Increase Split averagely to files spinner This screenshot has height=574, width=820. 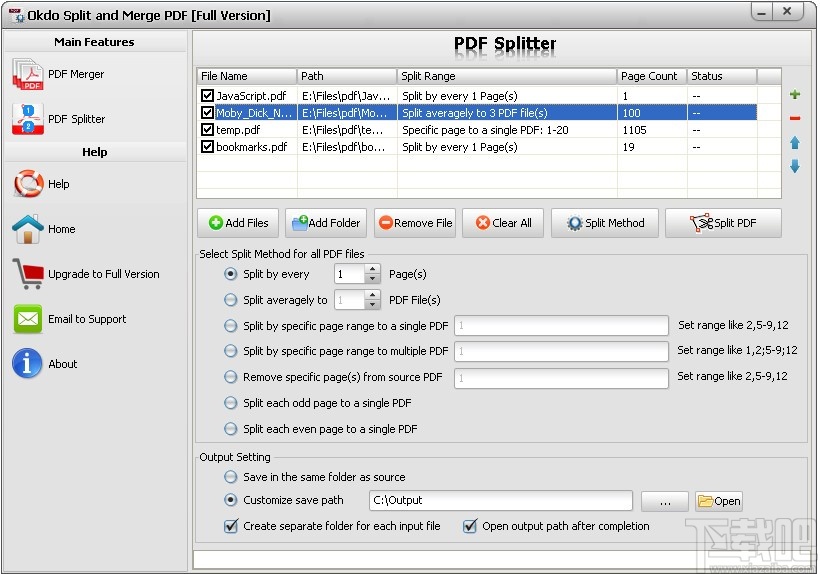pos(372,295)
